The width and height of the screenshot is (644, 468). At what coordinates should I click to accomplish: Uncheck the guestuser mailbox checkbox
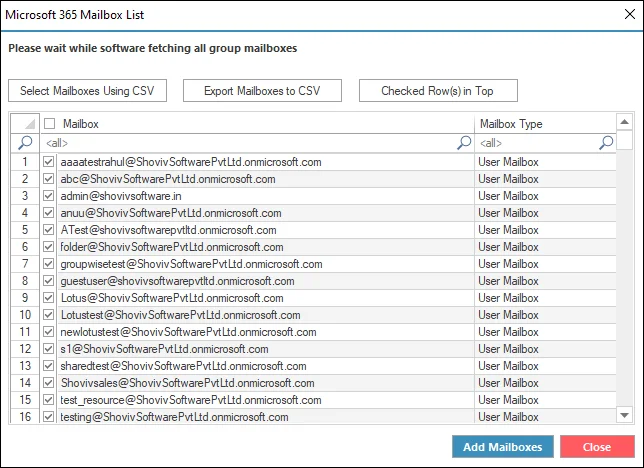[x=48, y=281]
